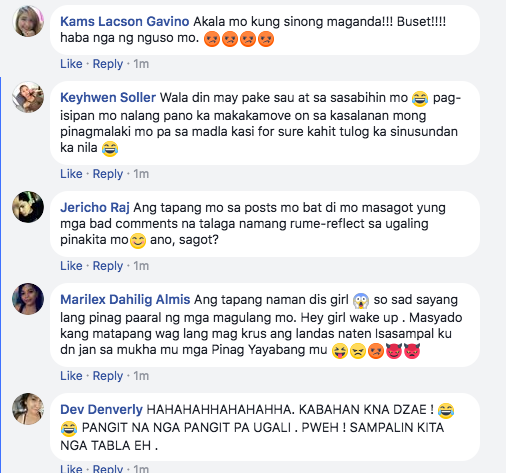Image resolution: width=506 pixels, height=473 pixels.
Task: Open Dev Denverly's profile picture
Action: tap(28, 409)
